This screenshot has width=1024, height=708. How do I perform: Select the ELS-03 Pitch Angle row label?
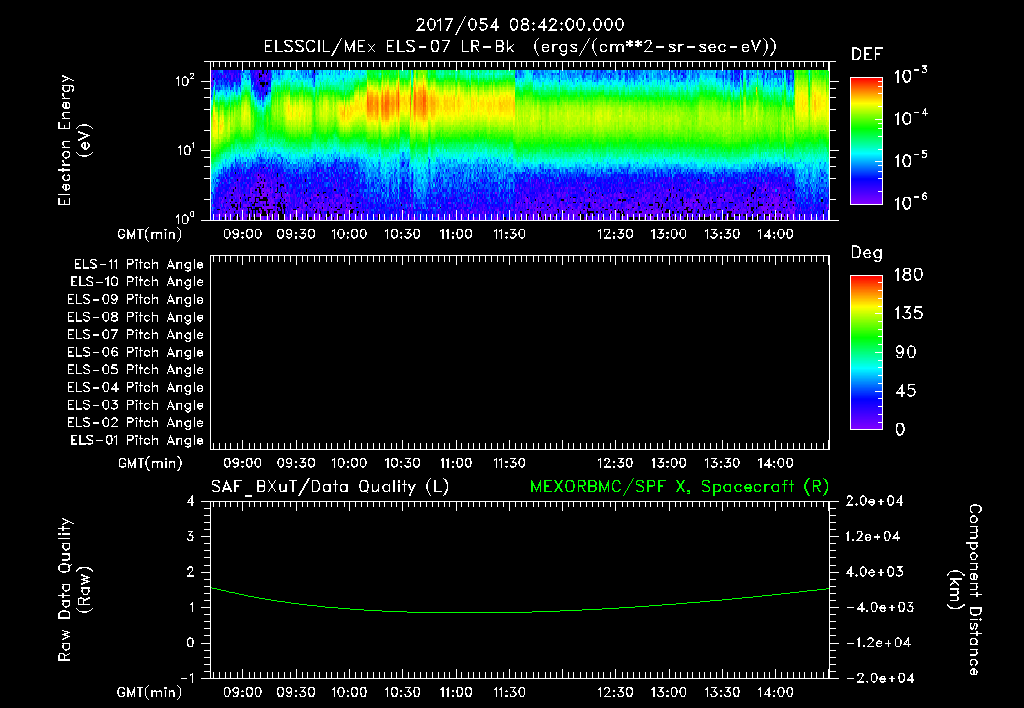coord(135,405)
